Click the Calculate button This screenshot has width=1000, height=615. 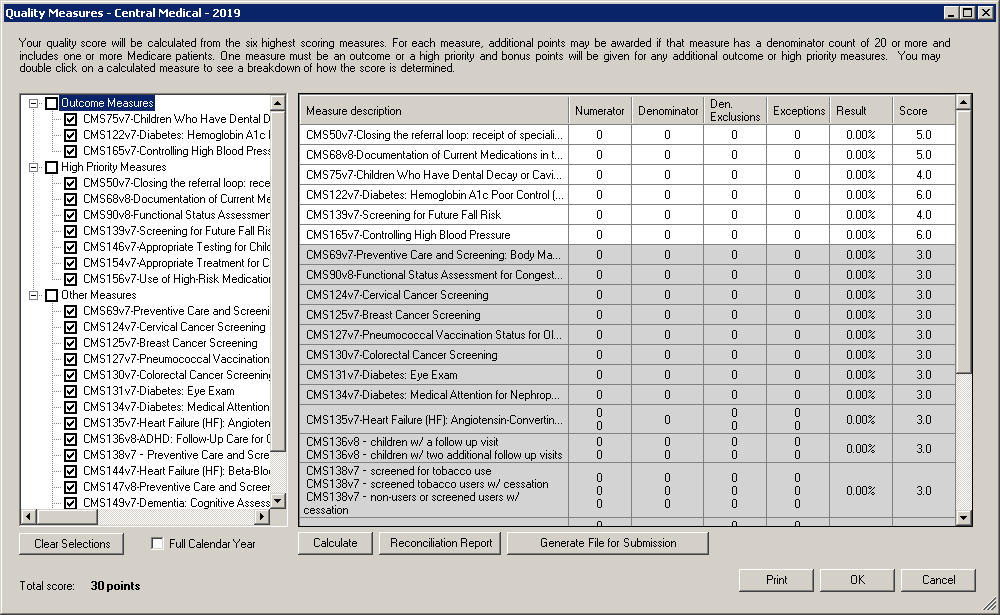coord(334,543)
